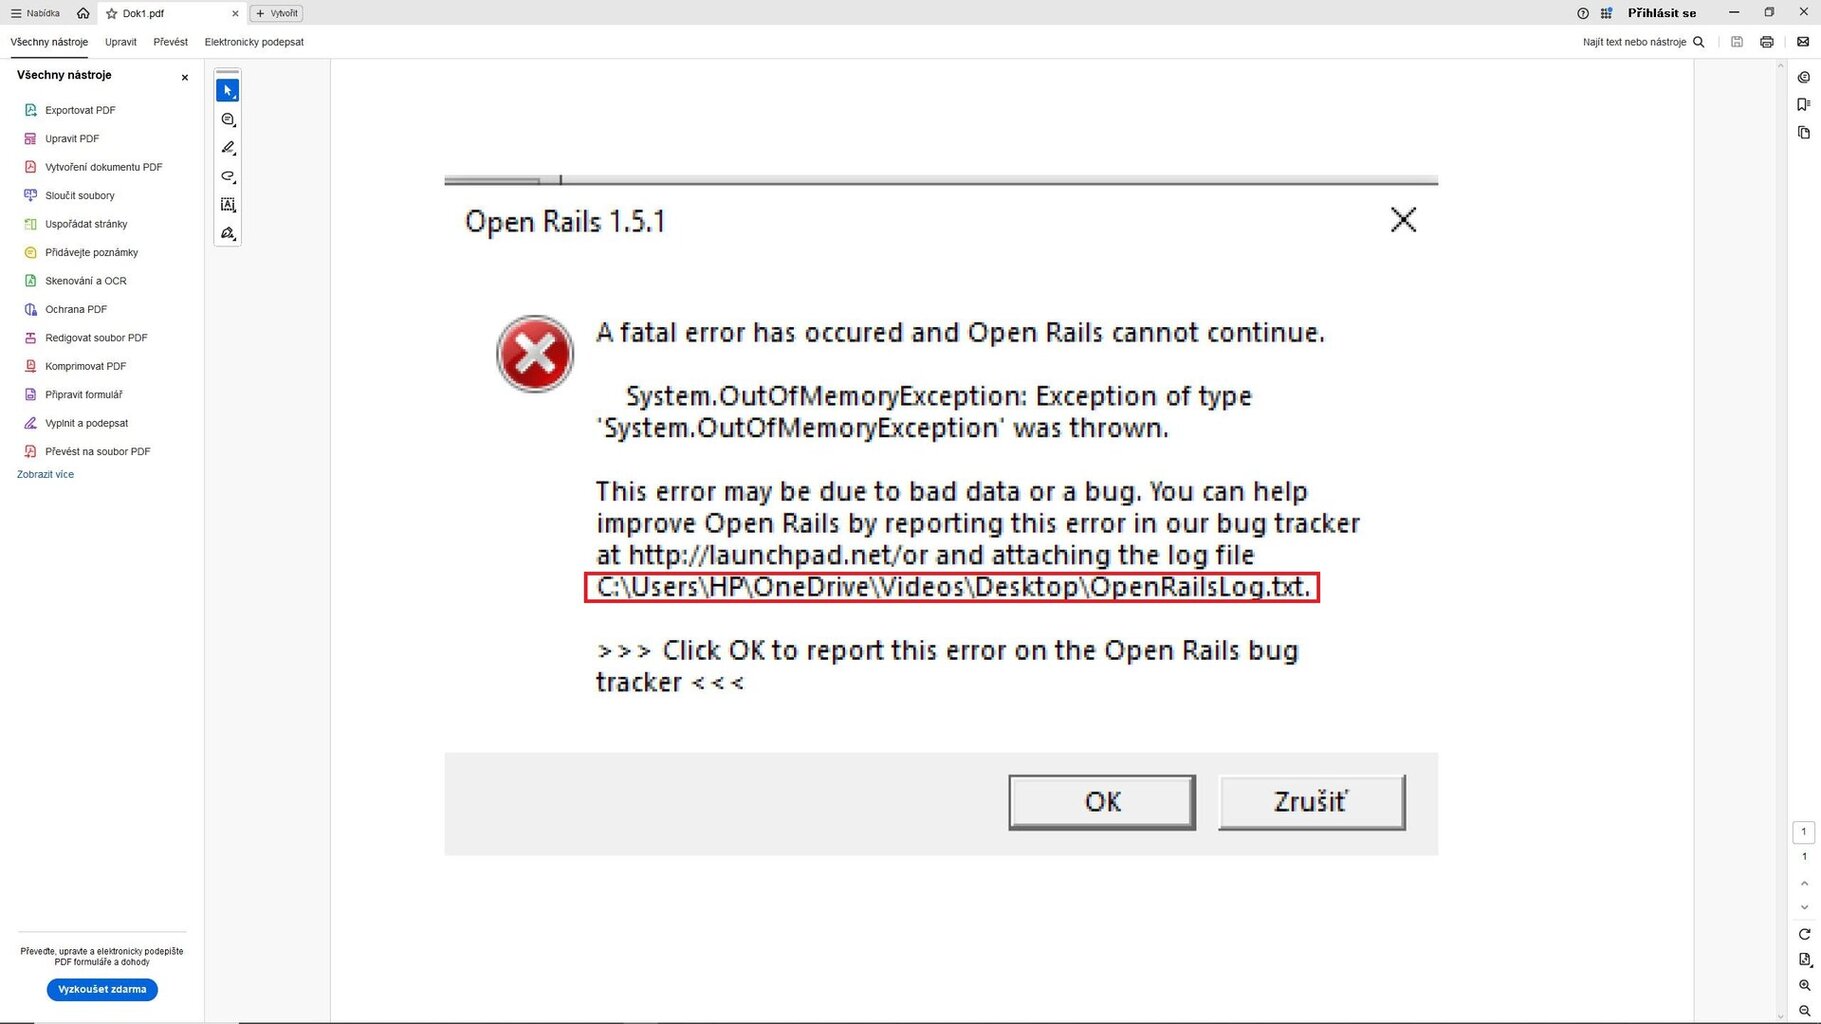Choose the freehand draw loop tool

pyautogui.click(x=228, y=177)
